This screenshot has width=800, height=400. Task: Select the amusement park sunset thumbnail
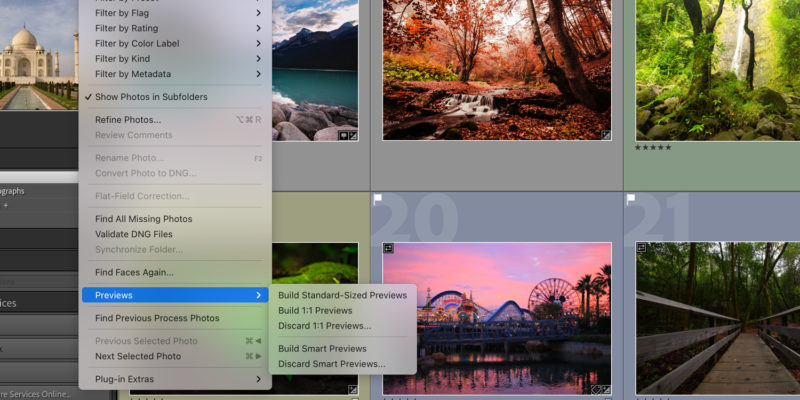[497, 318]
